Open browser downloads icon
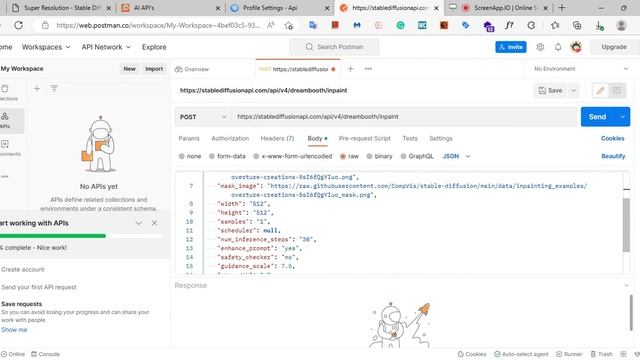Screen dimensions: 640x360 pyautogui.click(x=599, y=25)
